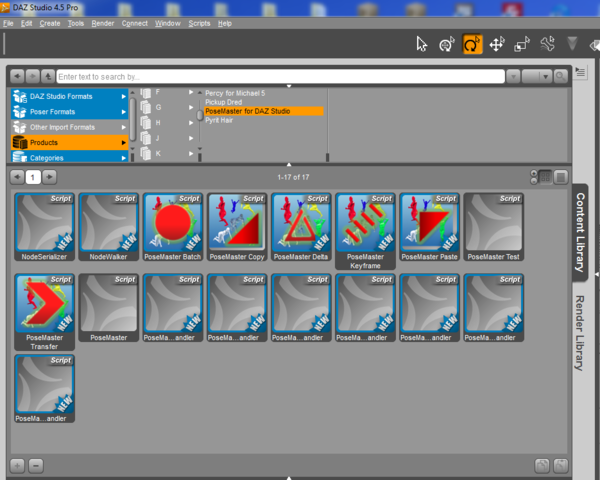The height and width of the screenshot is (480, 600).
Task: Open the Edit menu
Action: point(26,23)
